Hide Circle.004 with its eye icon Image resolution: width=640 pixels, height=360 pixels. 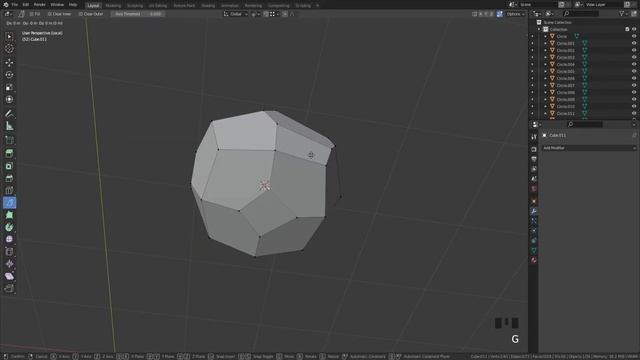[634, 64]
